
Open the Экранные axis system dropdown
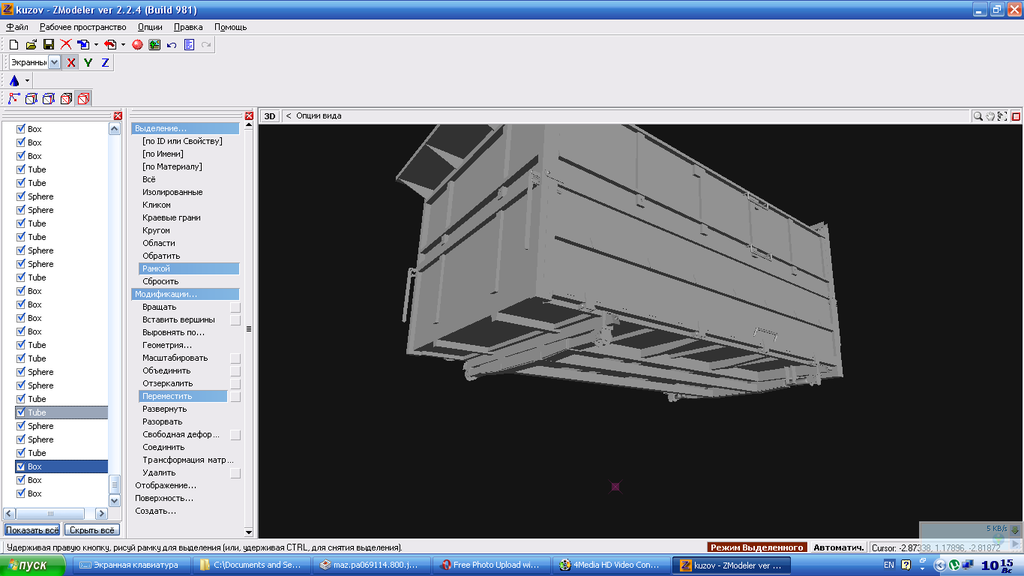click(x=54, y=62)
